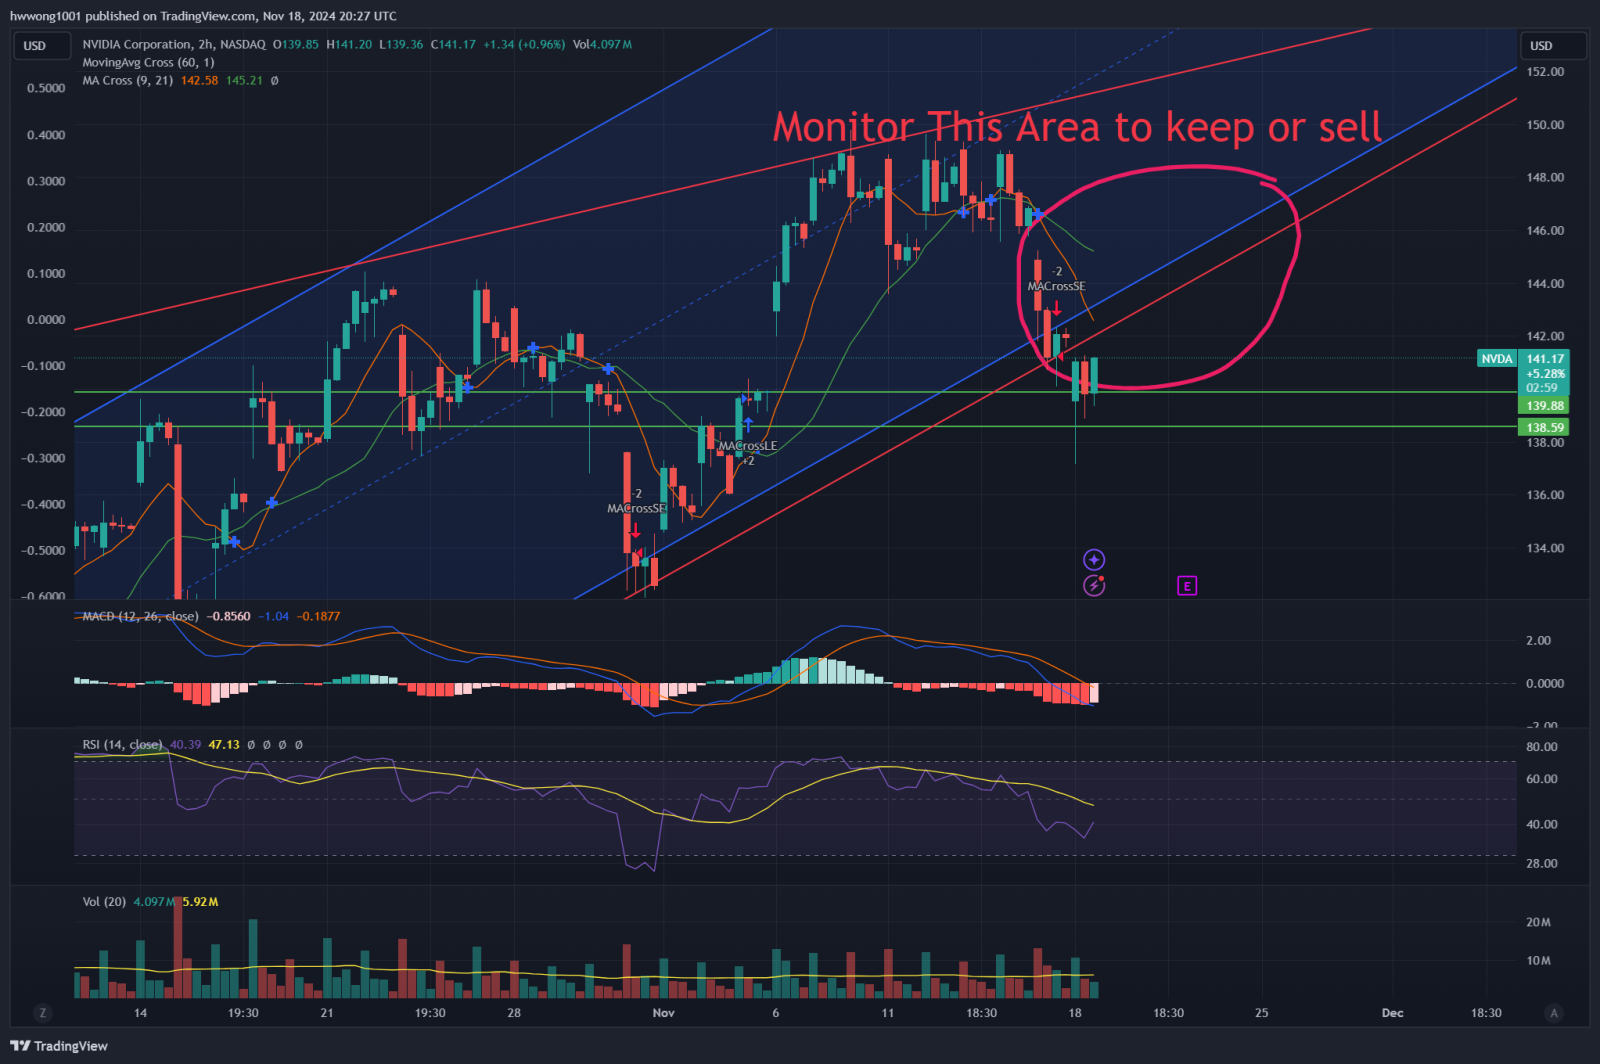Click the purple E earnings marker
1600x1064 pixels.
[x=1187, y=586]
